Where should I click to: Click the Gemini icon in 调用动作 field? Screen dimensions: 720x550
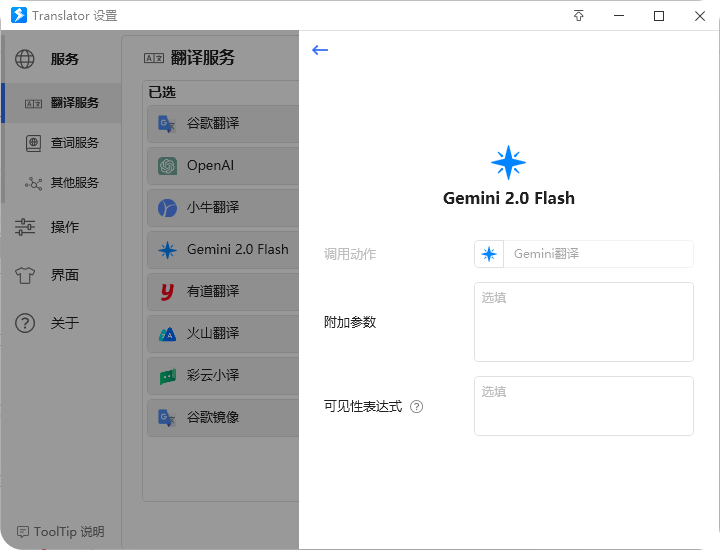[x=489, y=254]
